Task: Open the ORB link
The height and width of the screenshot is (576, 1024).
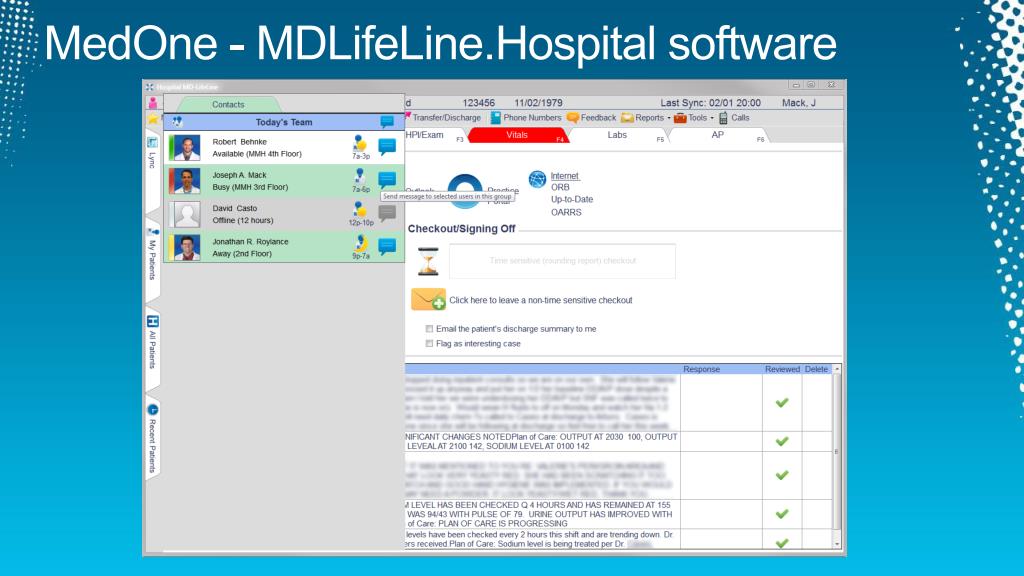Action: 560,187
